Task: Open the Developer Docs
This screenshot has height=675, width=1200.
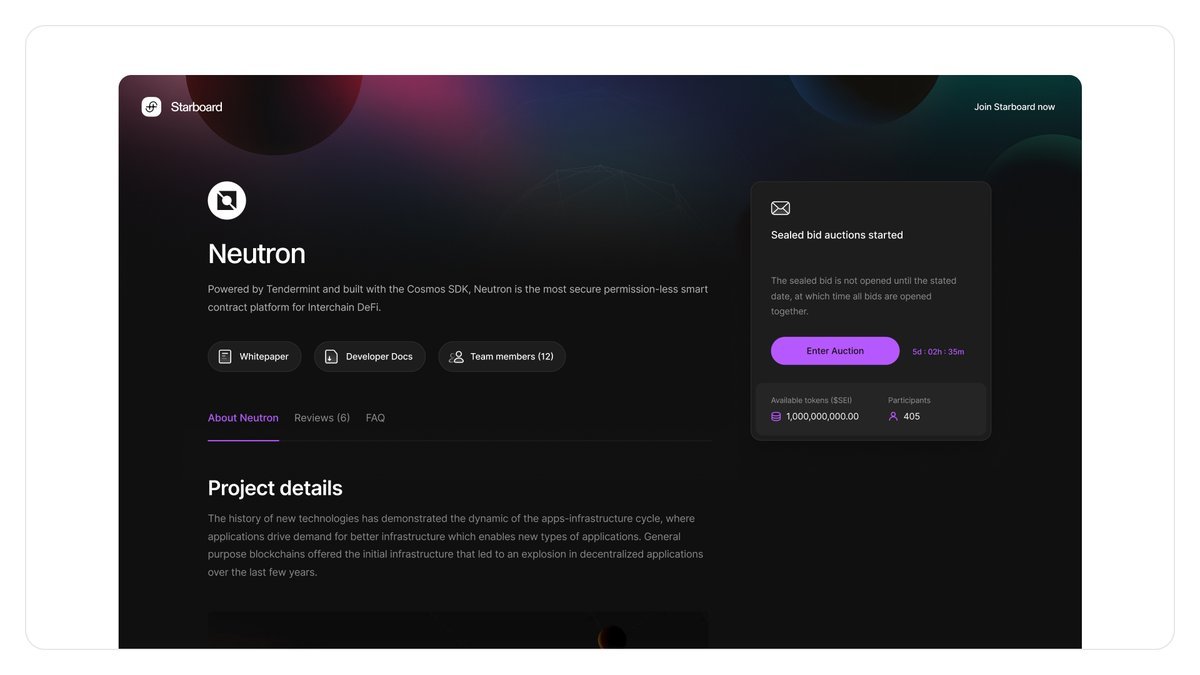Action: click(x=370, y=357)
